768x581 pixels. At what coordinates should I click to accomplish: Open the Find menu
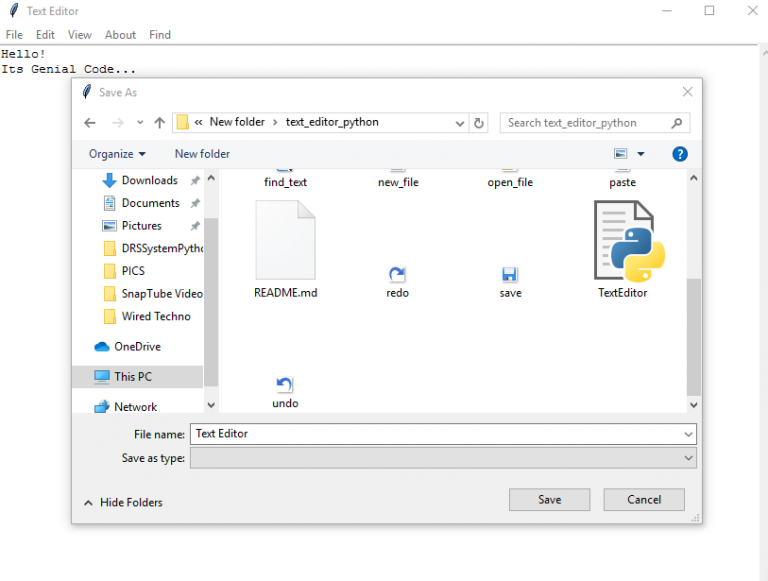160,35
